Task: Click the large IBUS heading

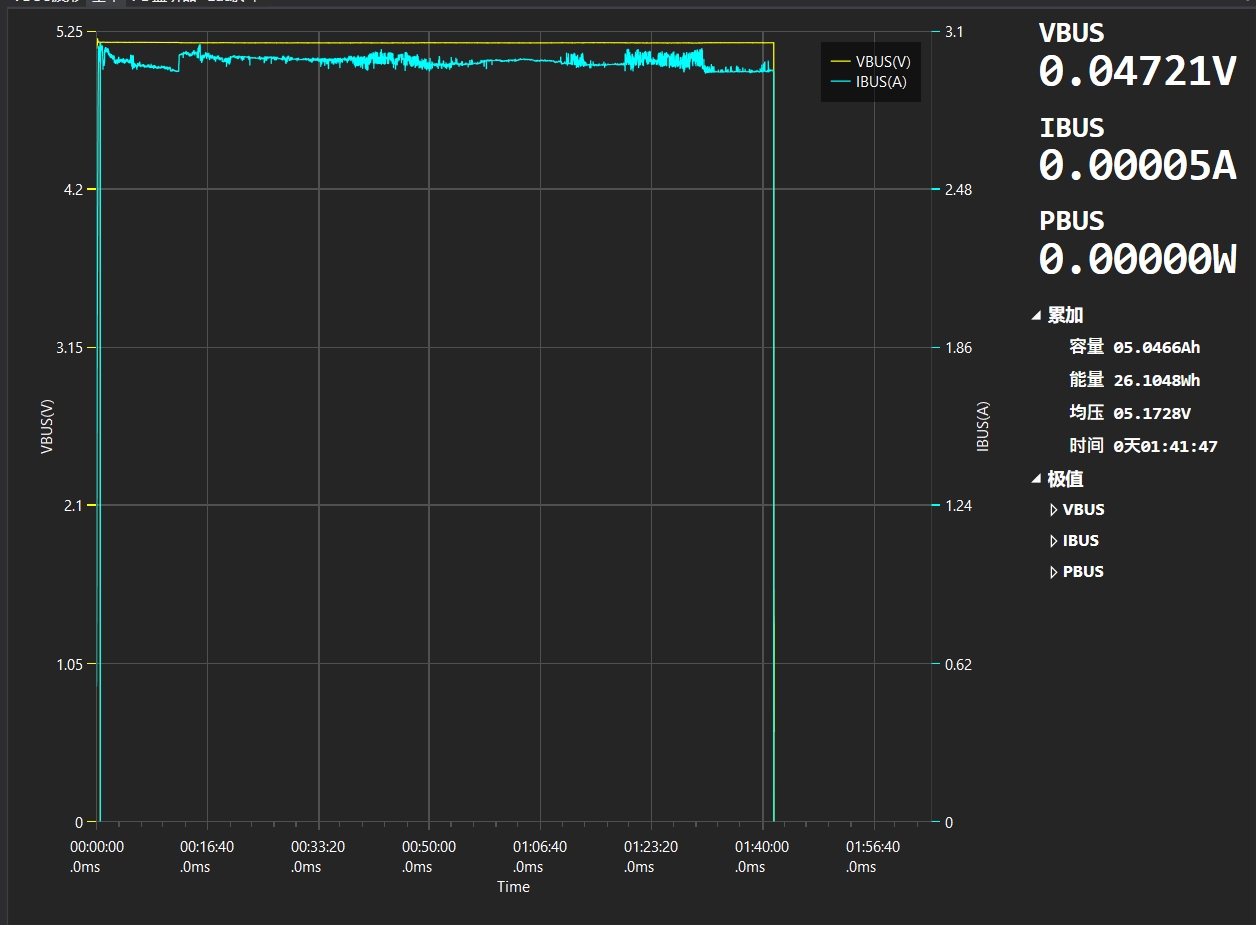Action: pos(1072,128)
